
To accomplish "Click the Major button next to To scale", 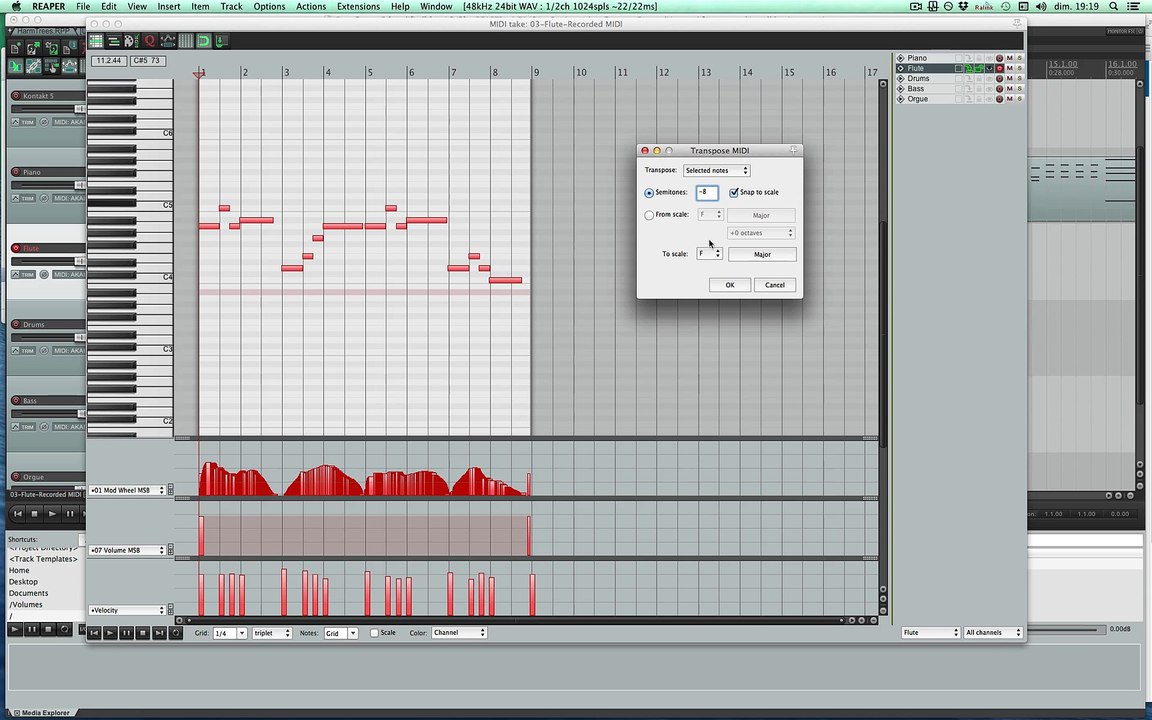I will [762, 254].
